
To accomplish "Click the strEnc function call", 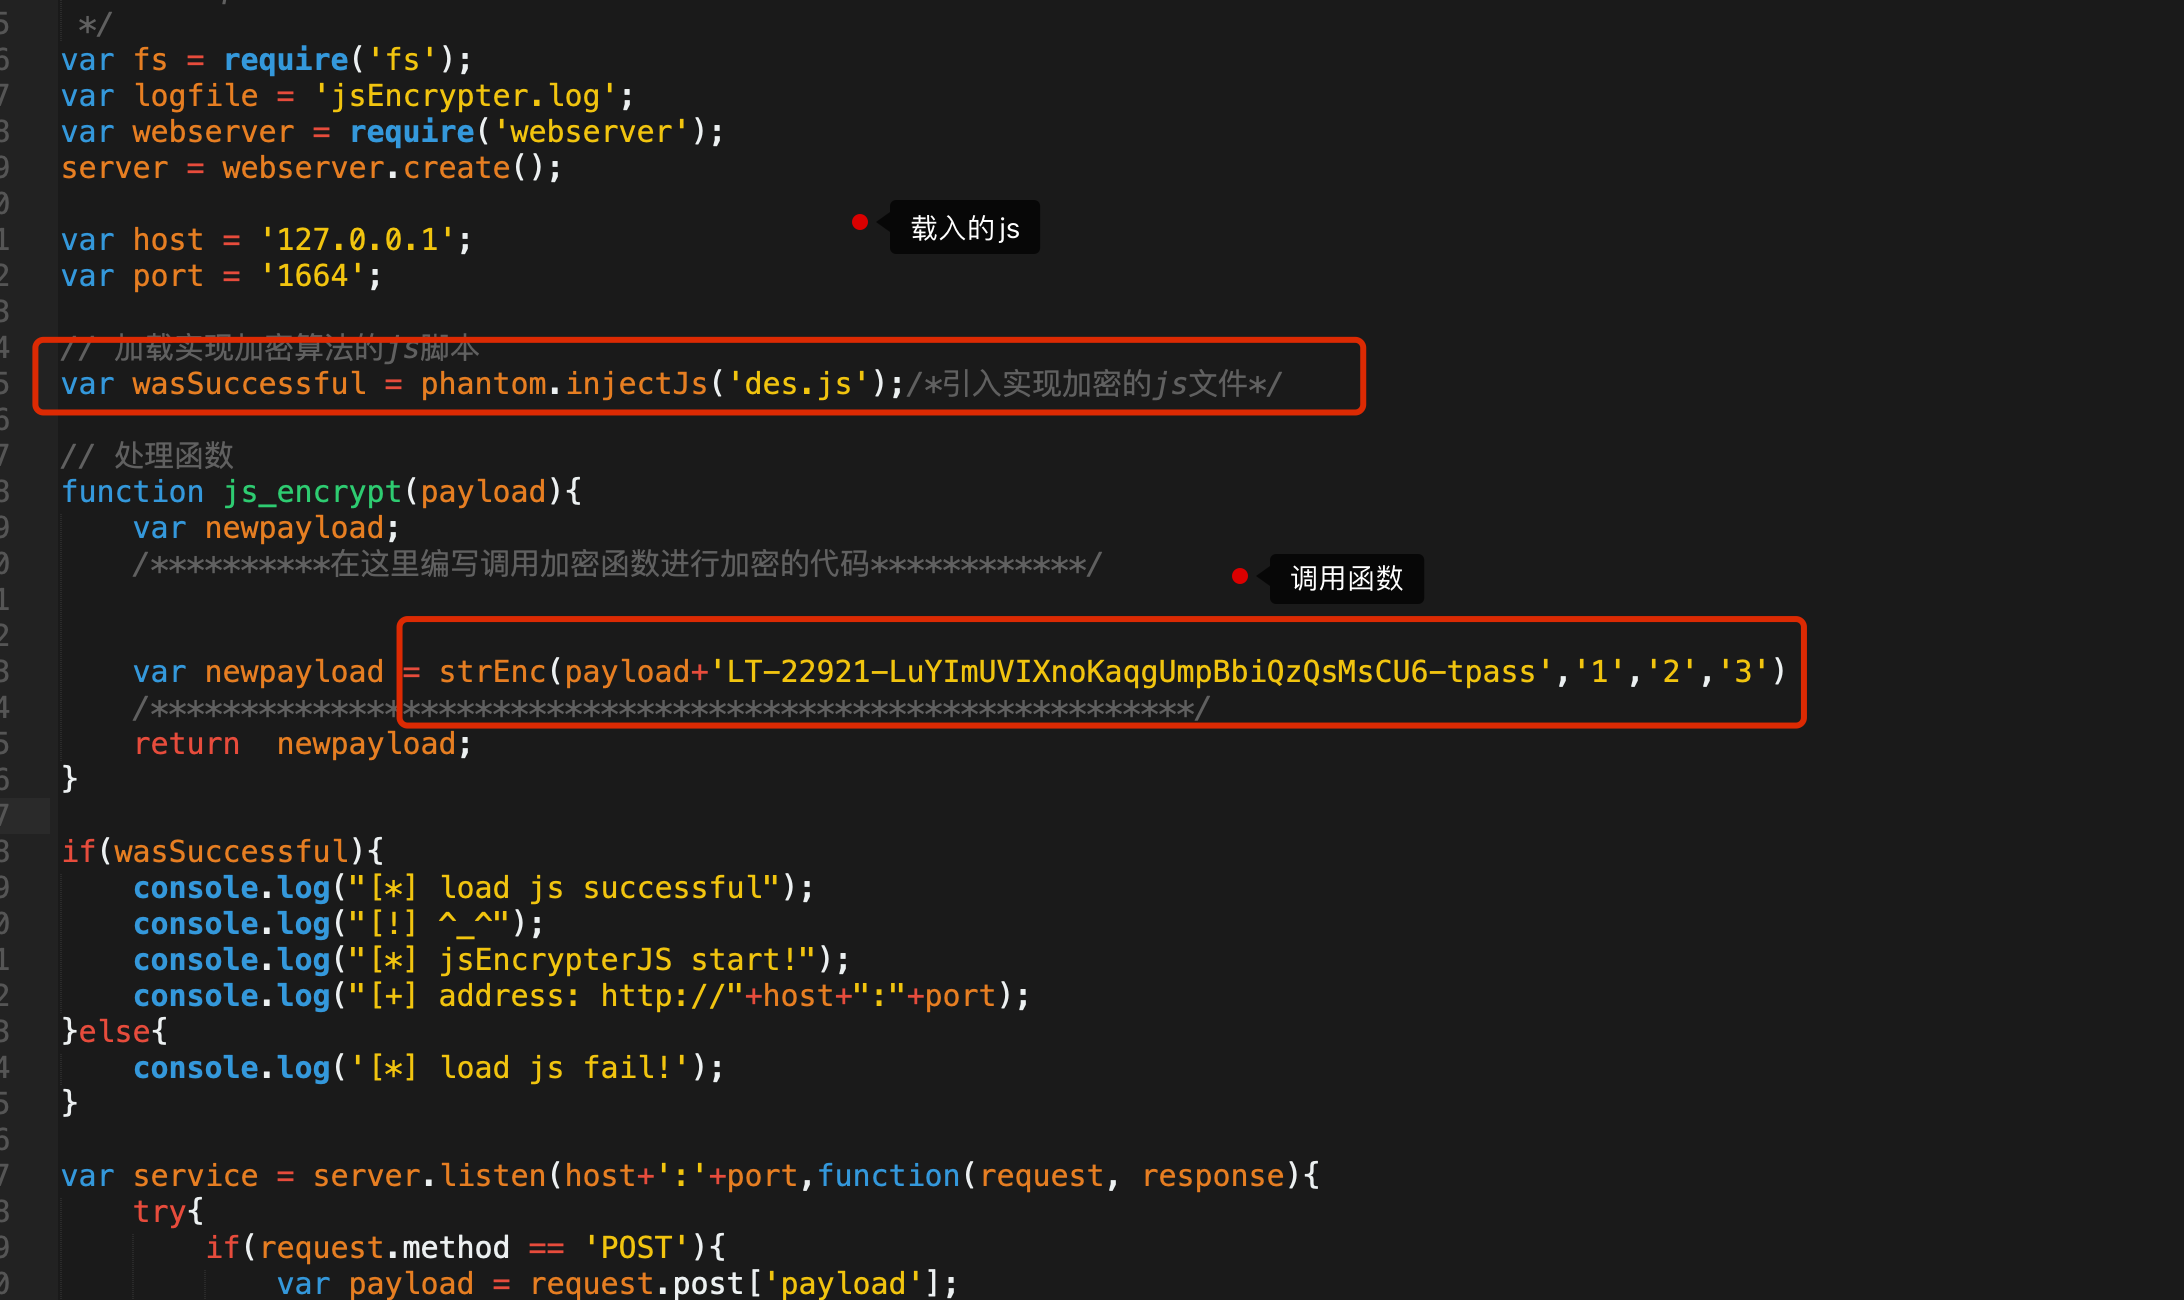I will click(492, 672).
